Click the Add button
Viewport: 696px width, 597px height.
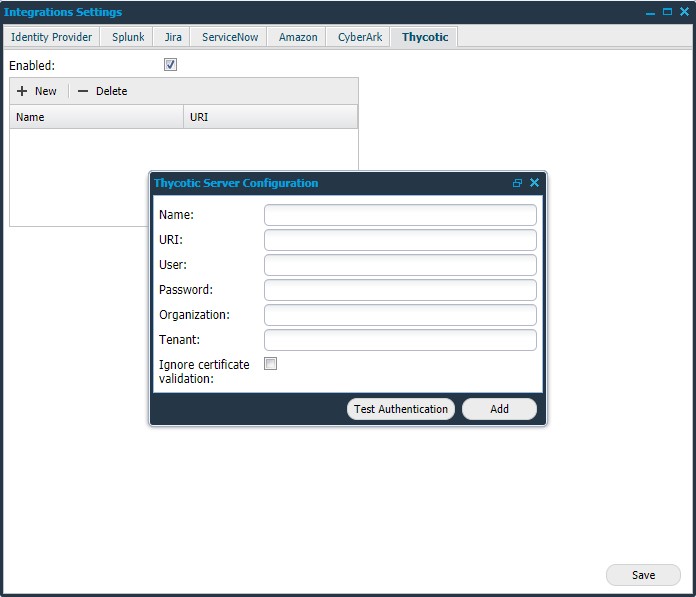click(499, 409)
